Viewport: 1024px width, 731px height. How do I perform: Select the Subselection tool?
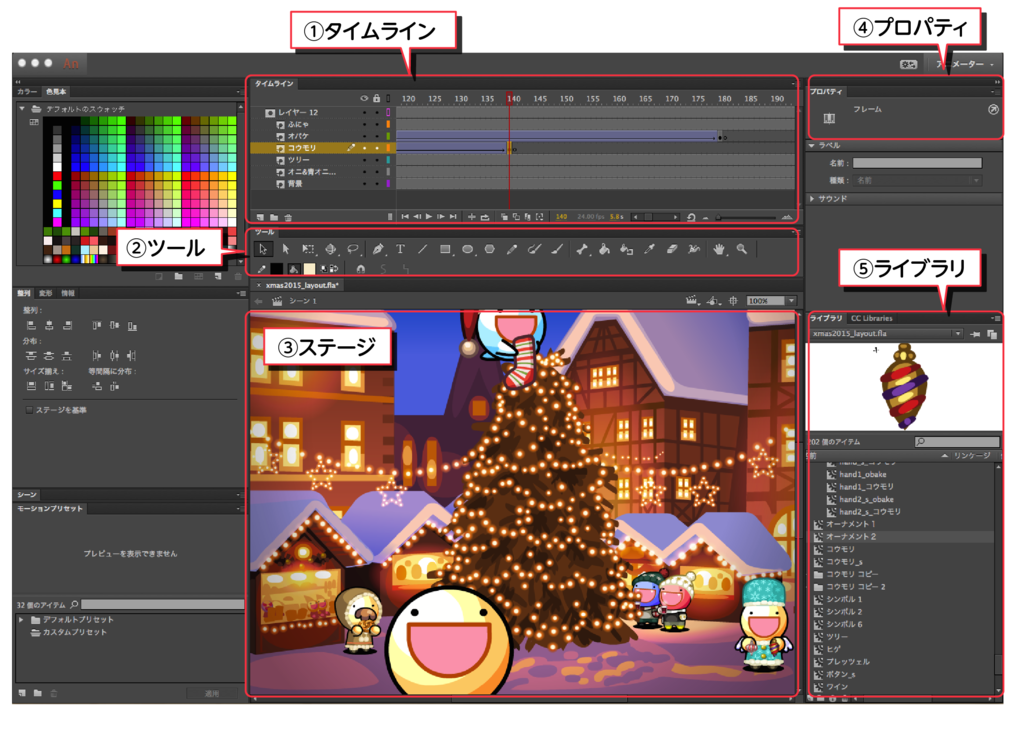coord(285,249)
